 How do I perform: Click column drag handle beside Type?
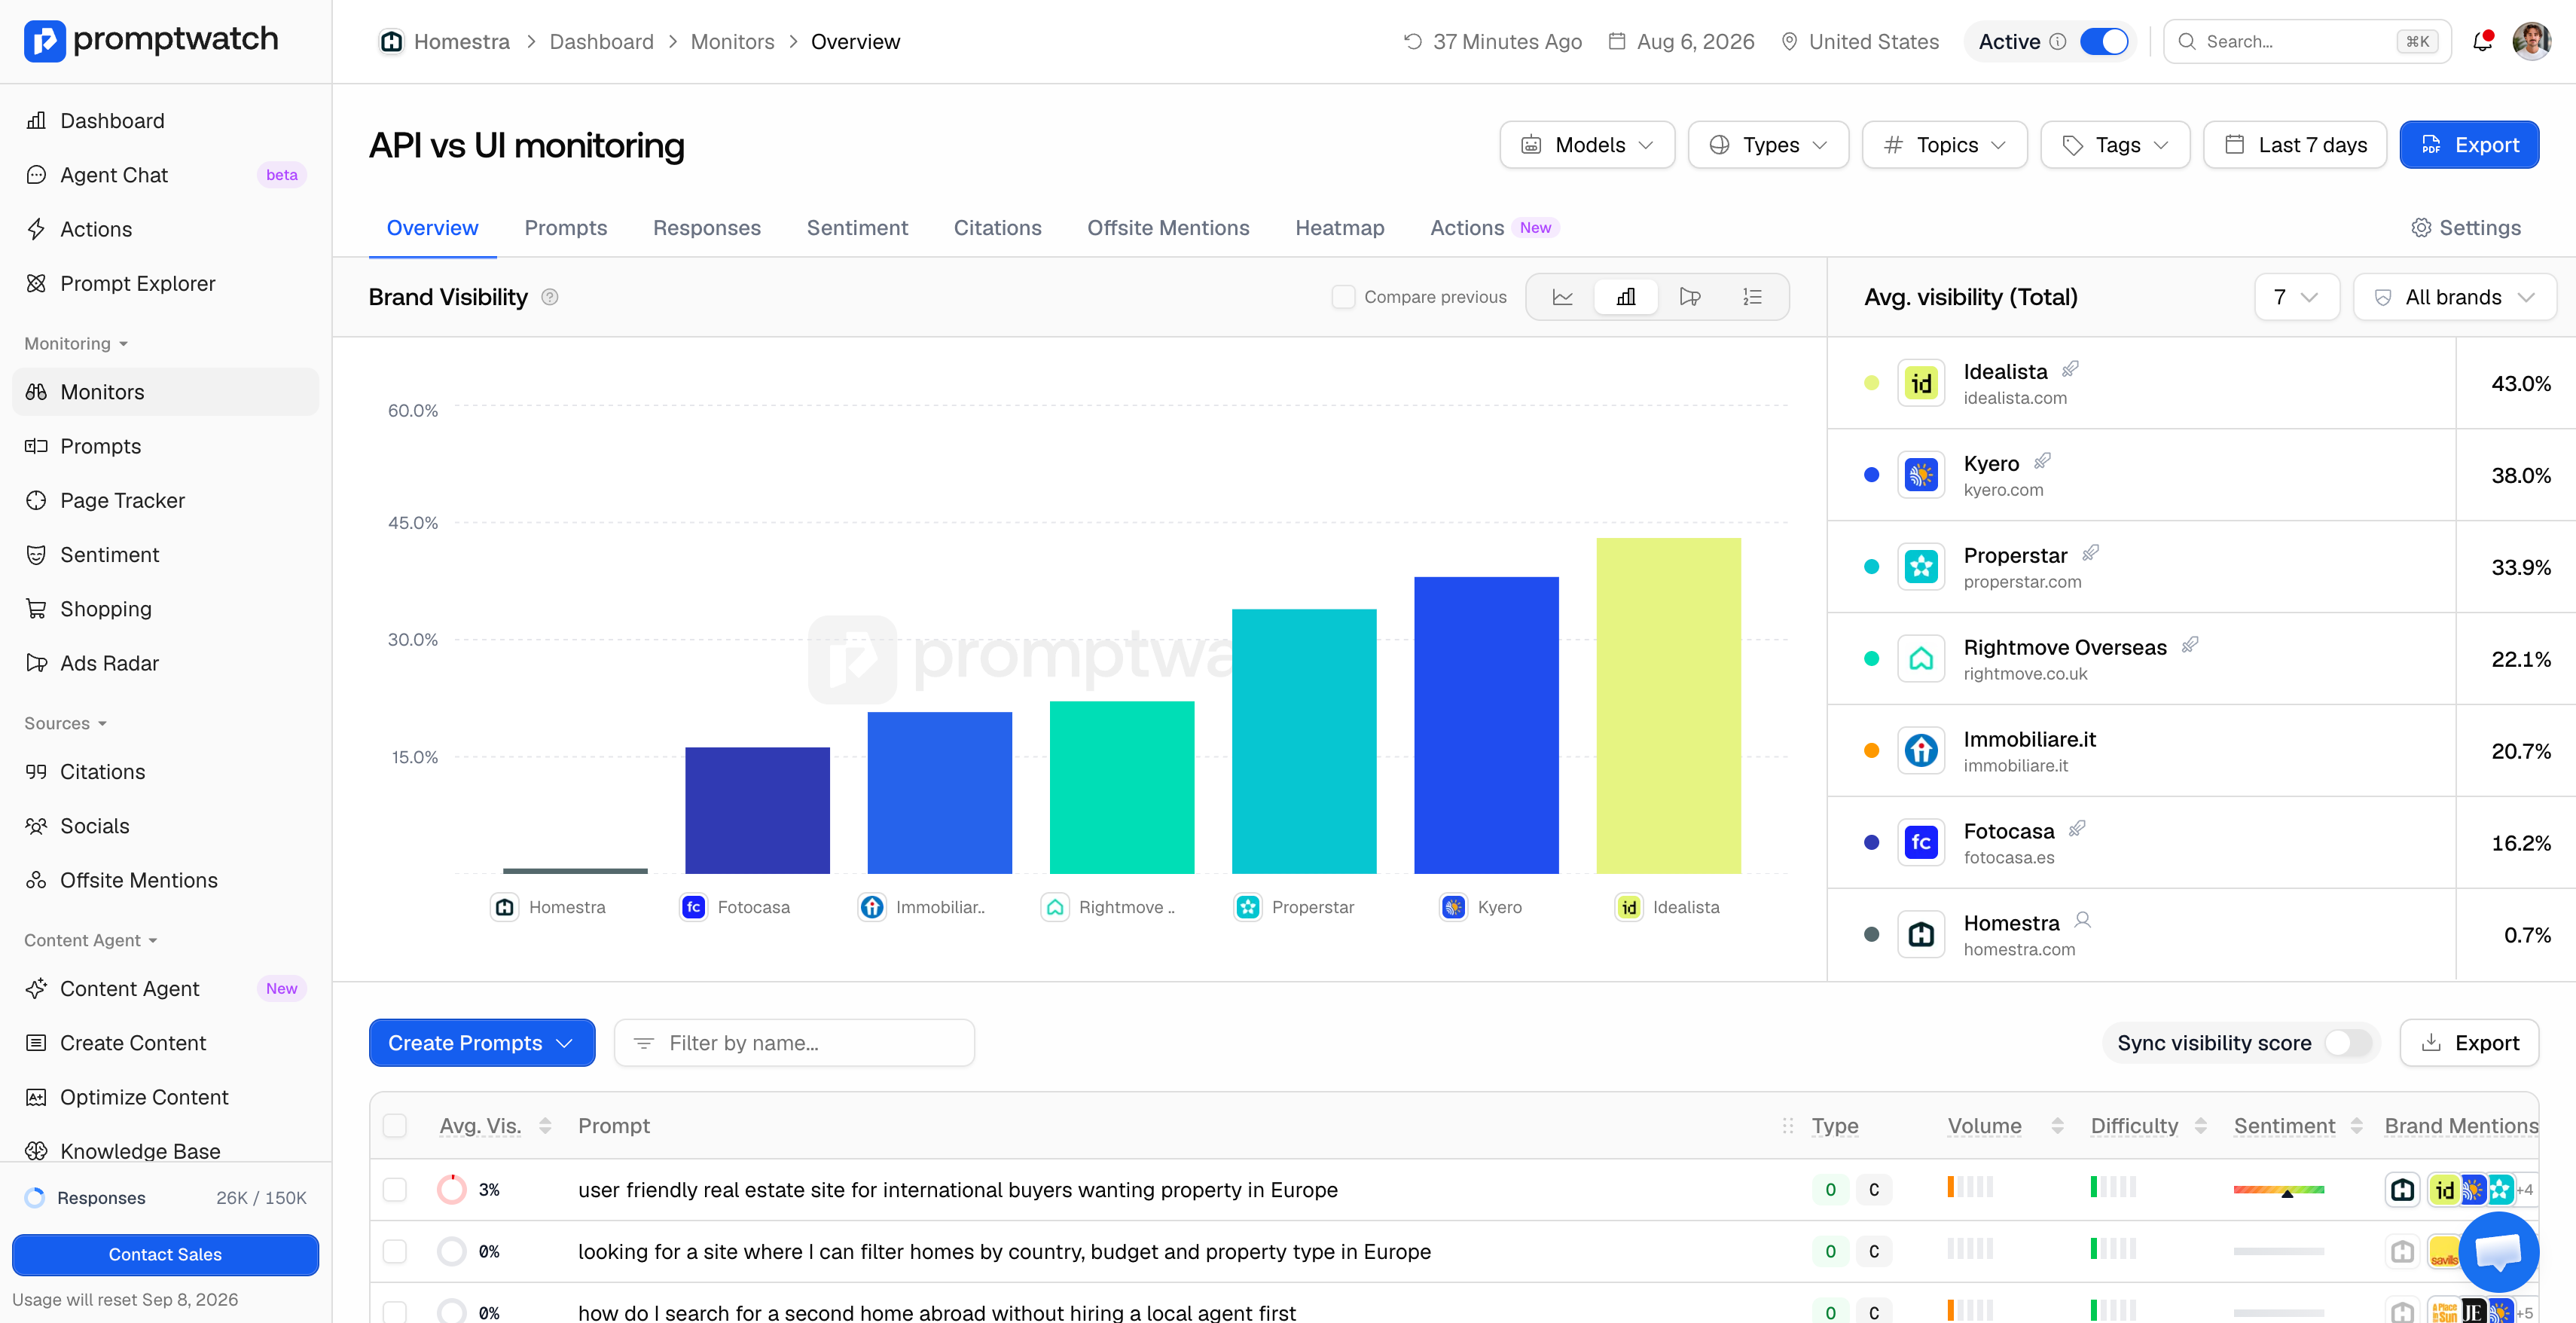pyautogui.click(x=1787, y=1126)
